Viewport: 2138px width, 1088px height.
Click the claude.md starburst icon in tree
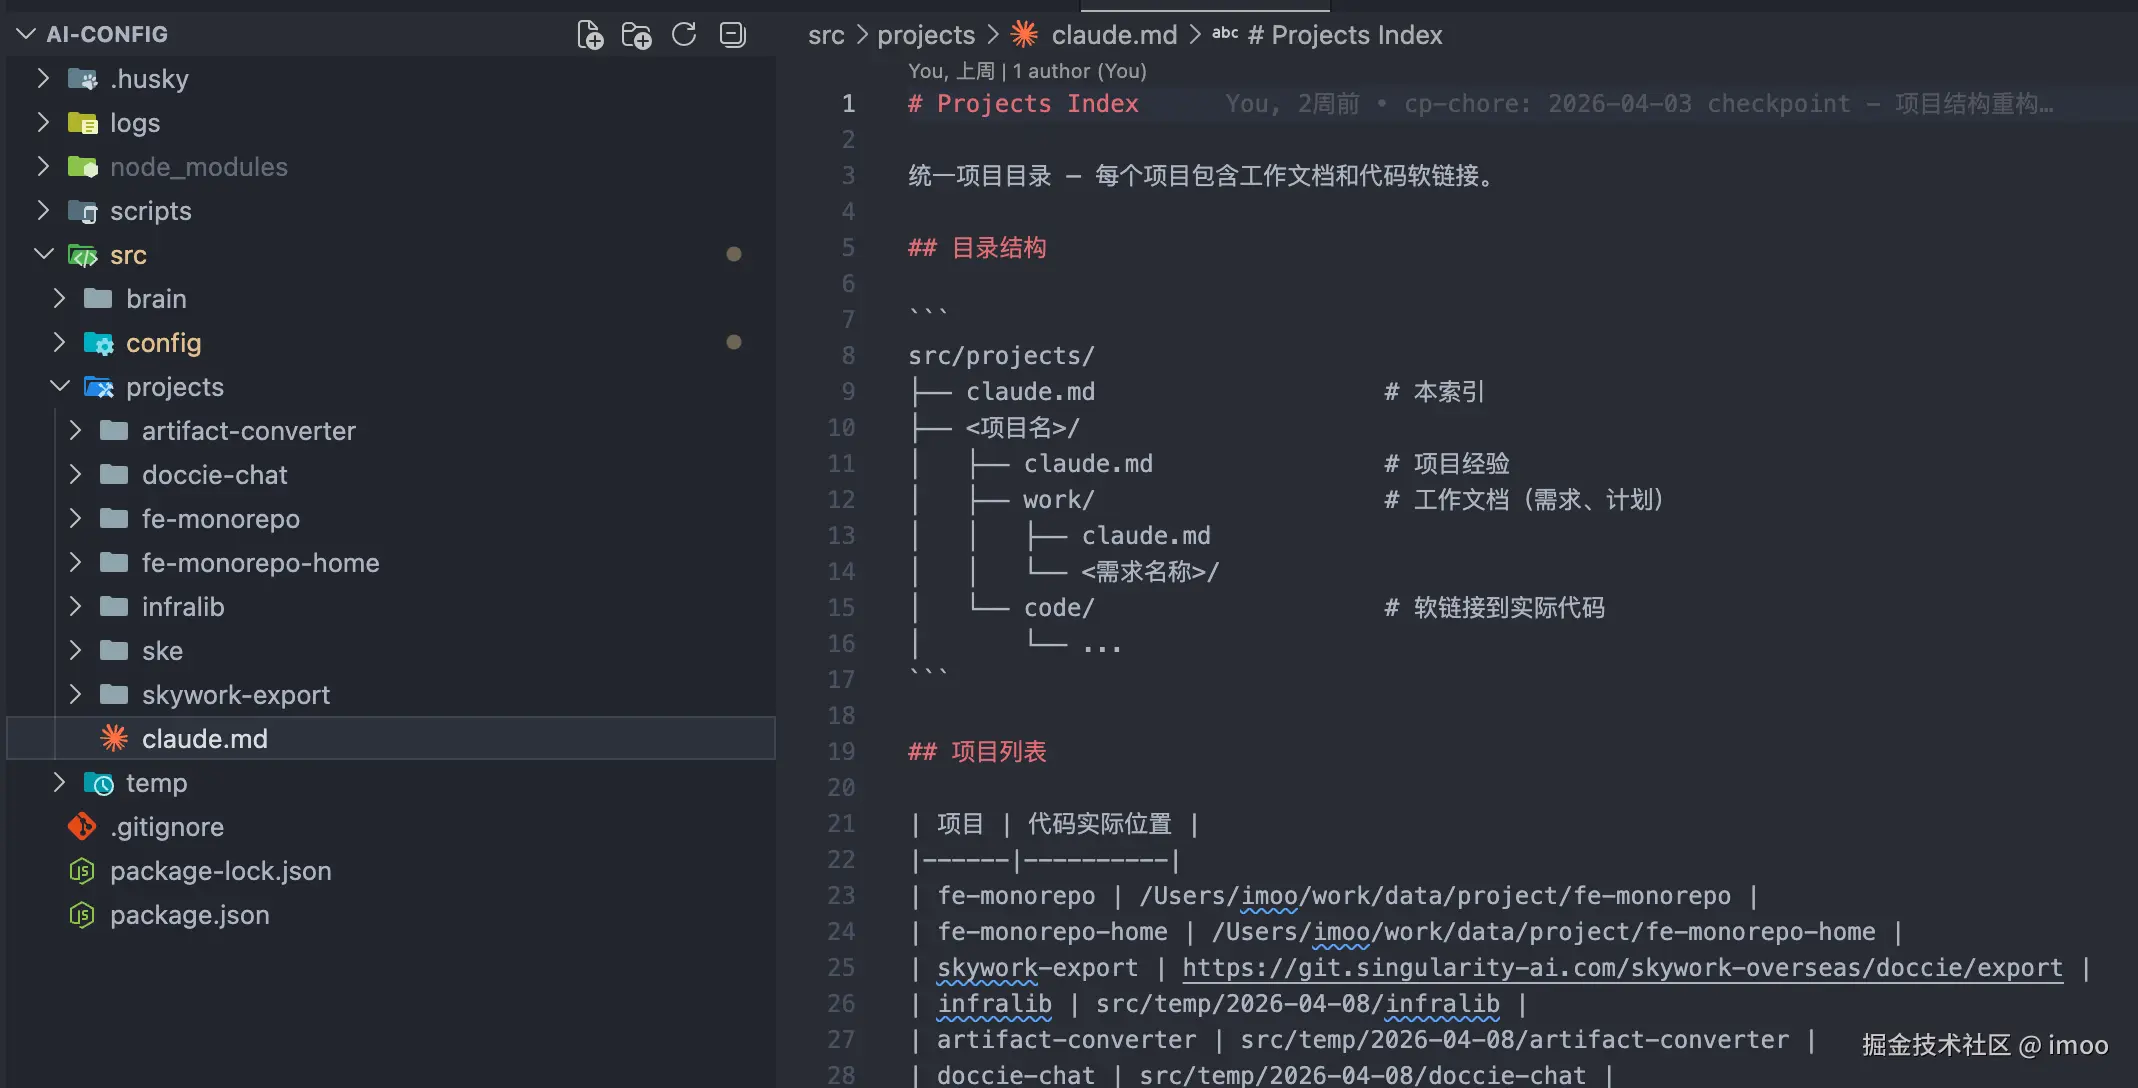(x=114, y=739)
